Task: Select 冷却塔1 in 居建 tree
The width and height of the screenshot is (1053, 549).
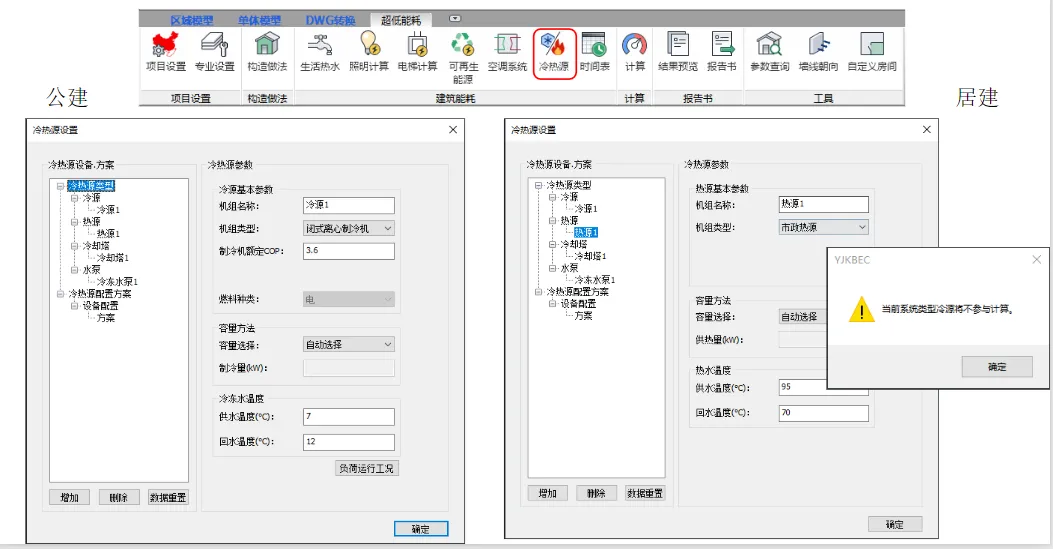Action: click(590, 256)
